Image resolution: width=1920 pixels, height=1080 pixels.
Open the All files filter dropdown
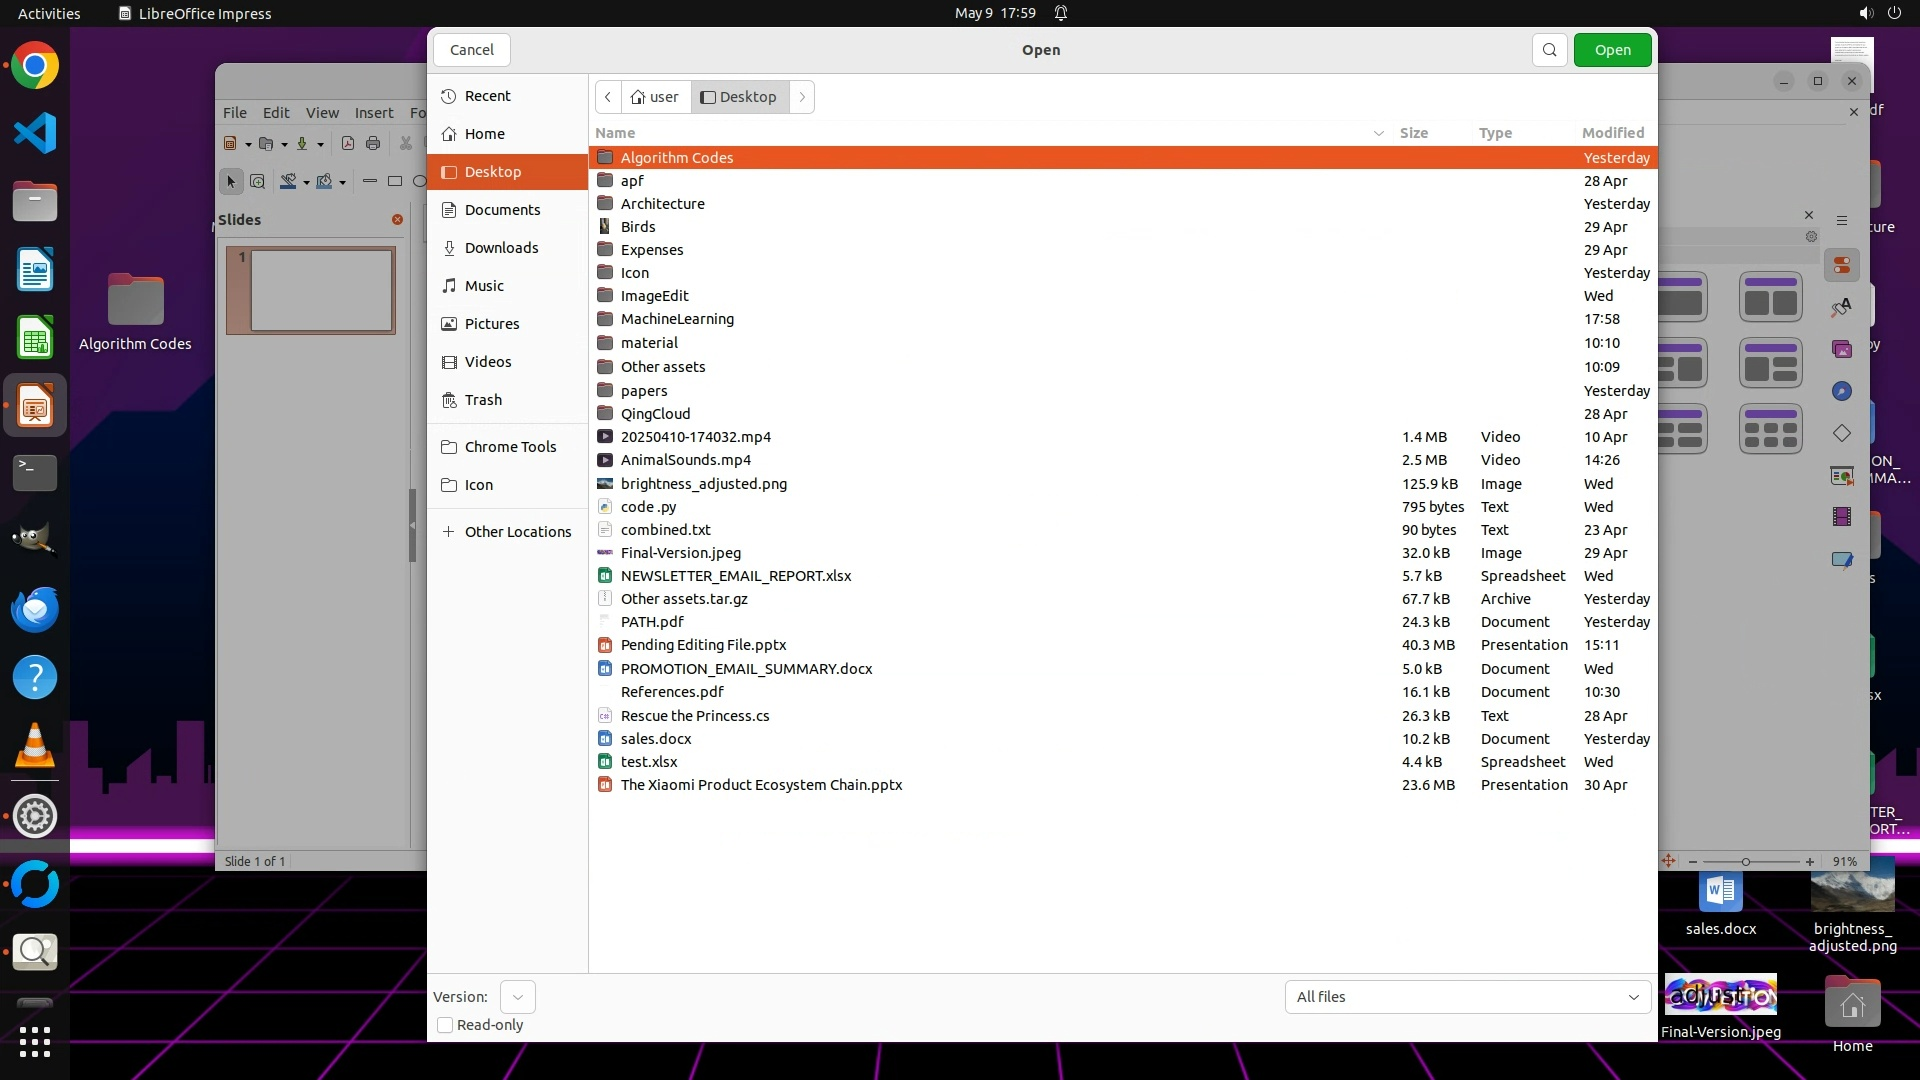point(1467,997)
